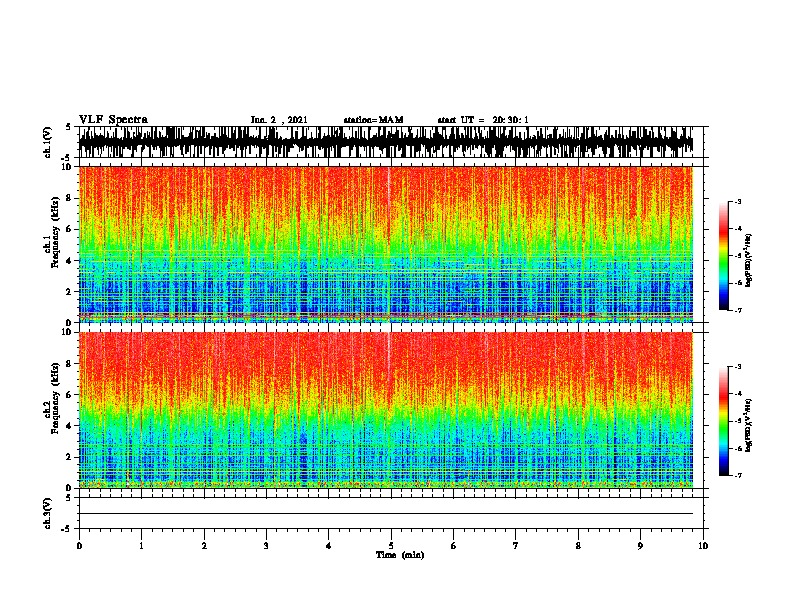Click the 'ch.3(V)' axis label
Image resolution: width=792 pixels, height=612 pixels.
click(x=48, y=513)
